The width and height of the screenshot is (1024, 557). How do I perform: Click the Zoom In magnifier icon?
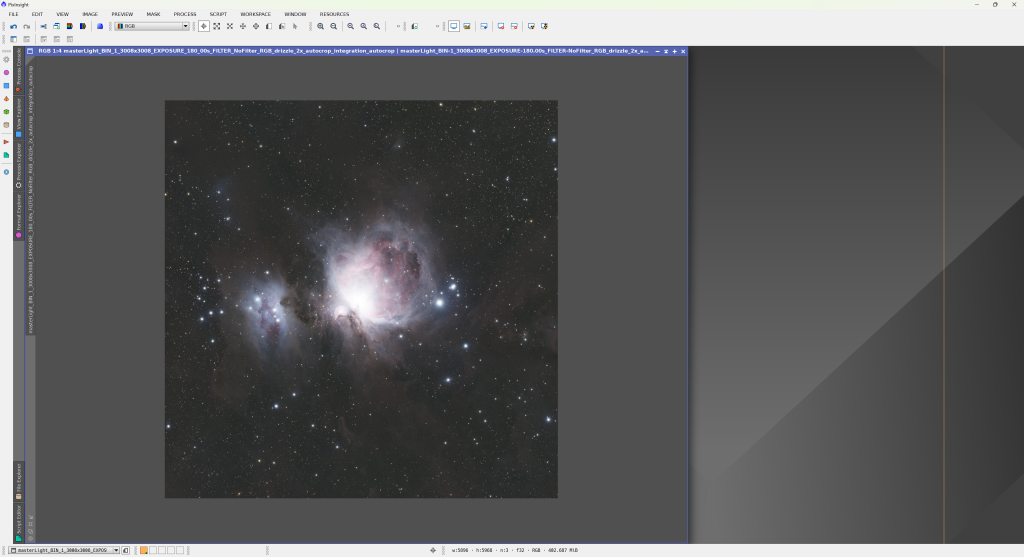tap(321, 26)
